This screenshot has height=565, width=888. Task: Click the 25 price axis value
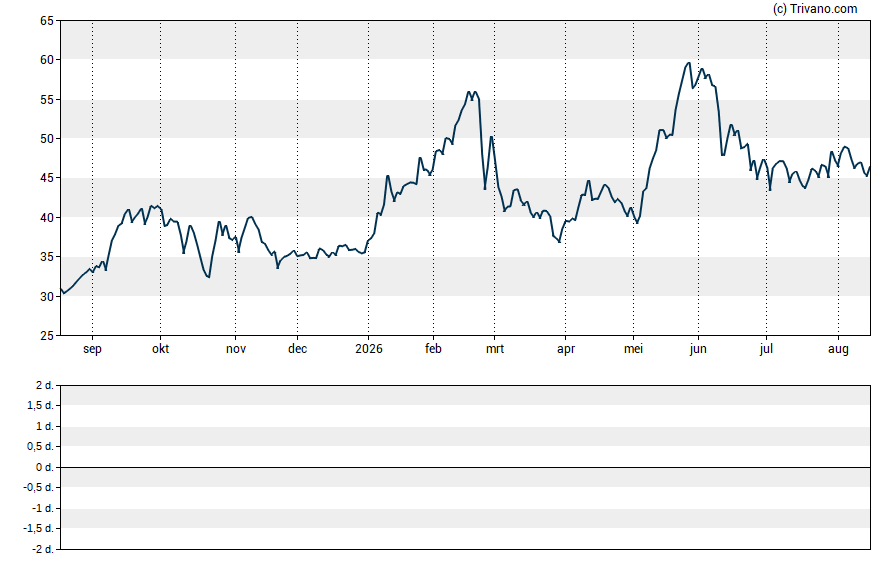click(47, 336)
